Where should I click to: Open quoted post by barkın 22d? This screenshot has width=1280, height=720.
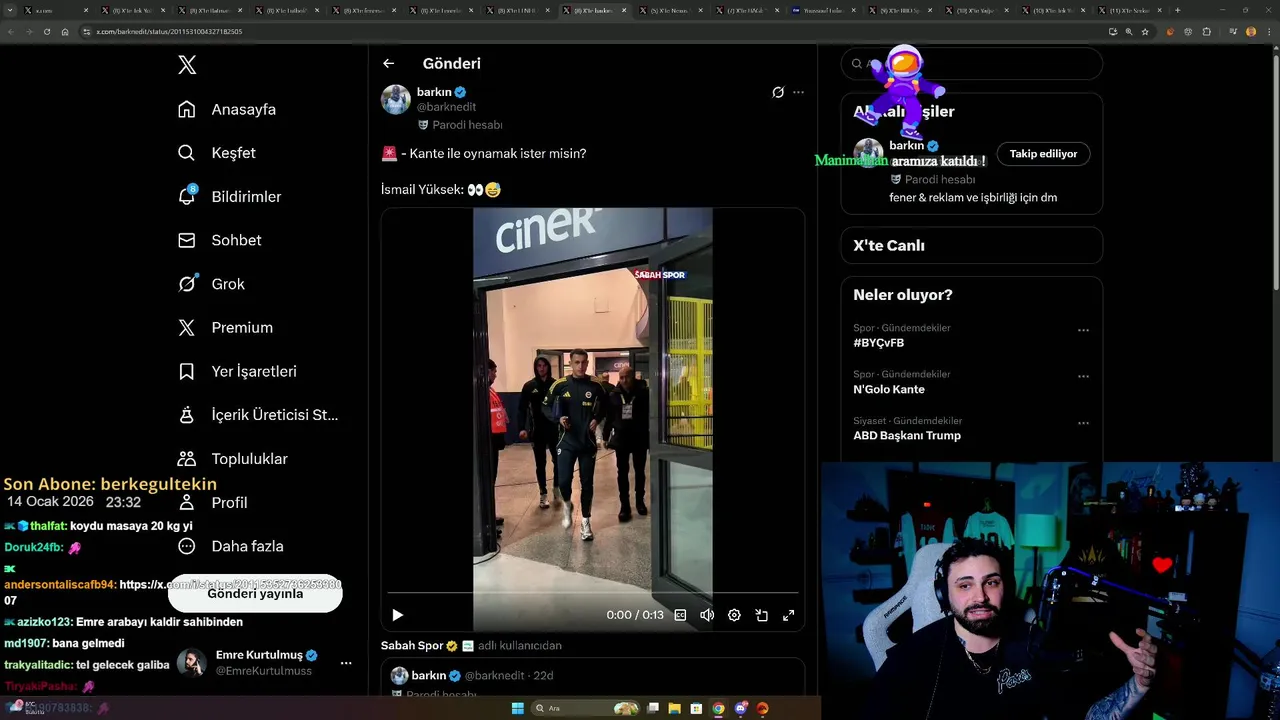click(593, 678)
